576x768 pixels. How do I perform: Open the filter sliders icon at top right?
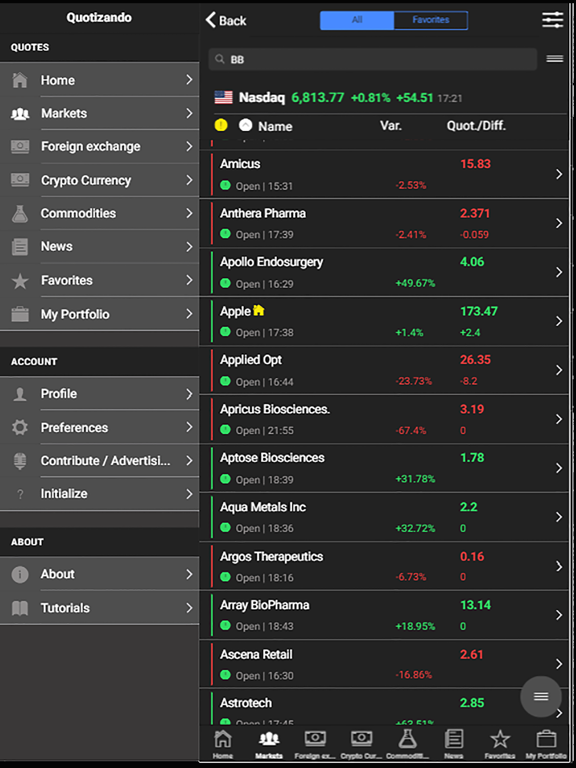click(x=552, y=20)
